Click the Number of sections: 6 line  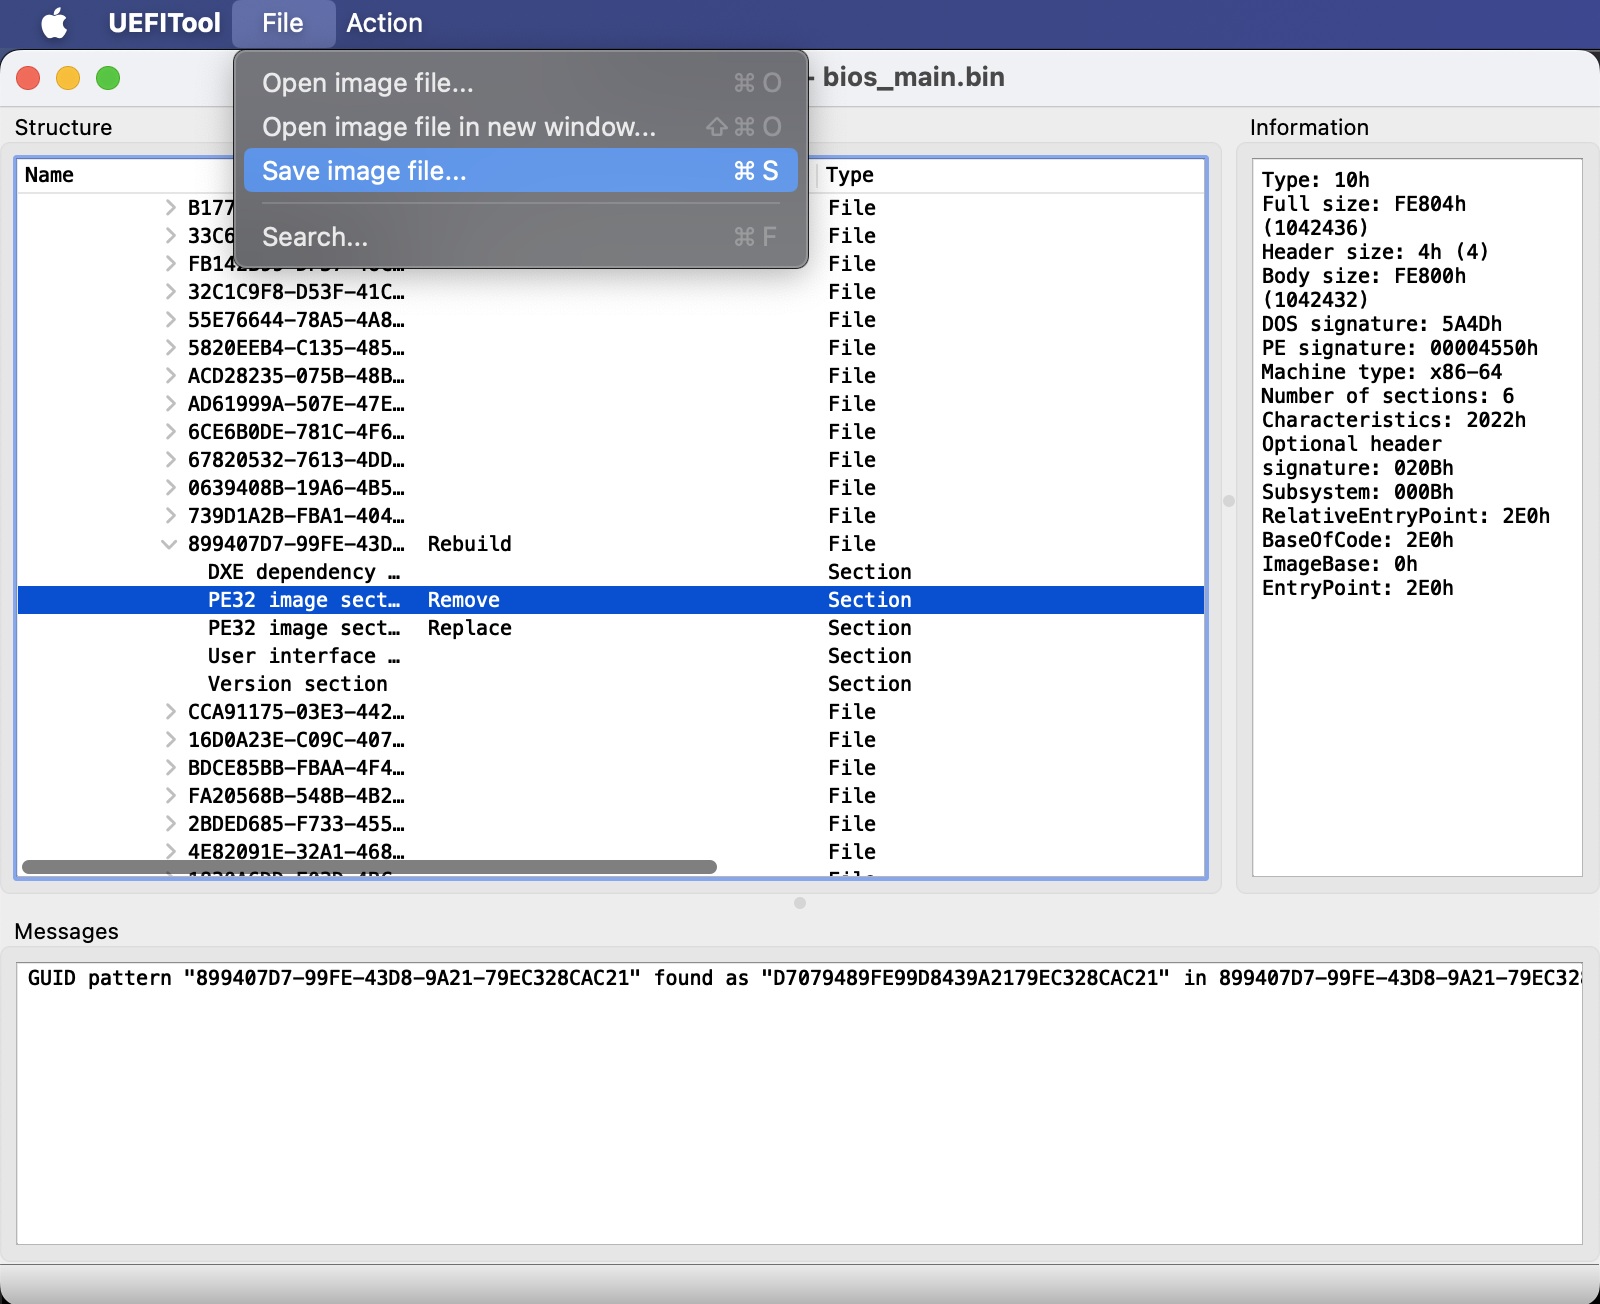pyautogui.click(x=1387, y=396)
